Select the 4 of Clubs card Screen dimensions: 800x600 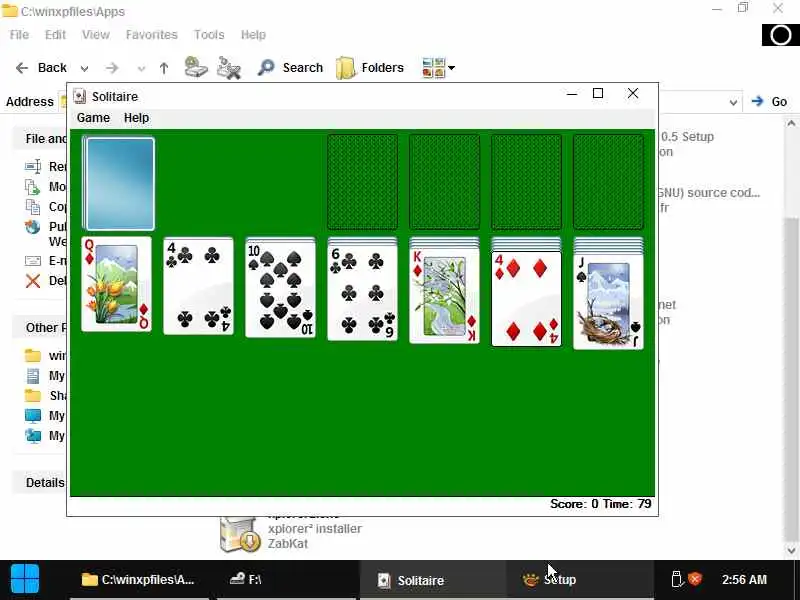pos(198,286)
